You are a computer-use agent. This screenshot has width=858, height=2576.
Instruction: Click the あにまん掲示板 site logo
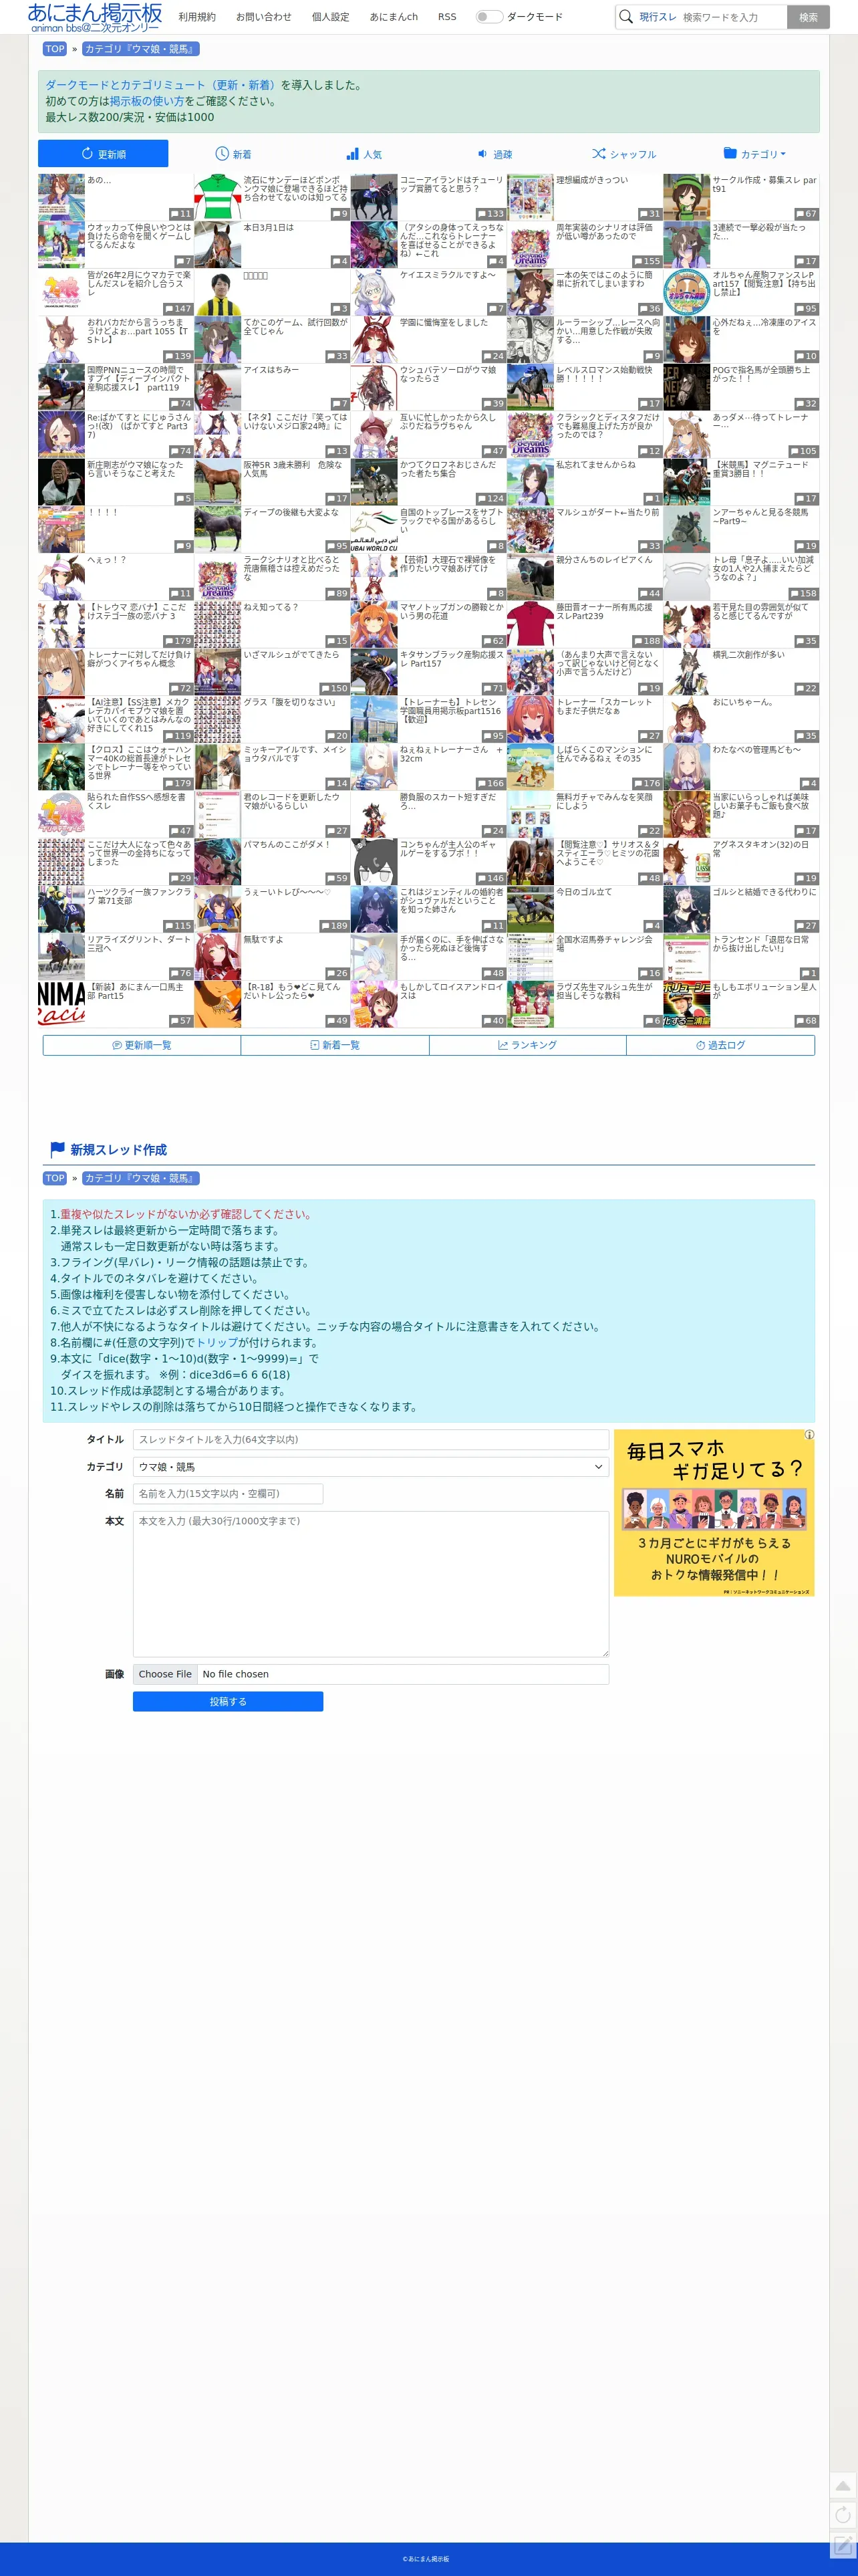coord(95,17)
